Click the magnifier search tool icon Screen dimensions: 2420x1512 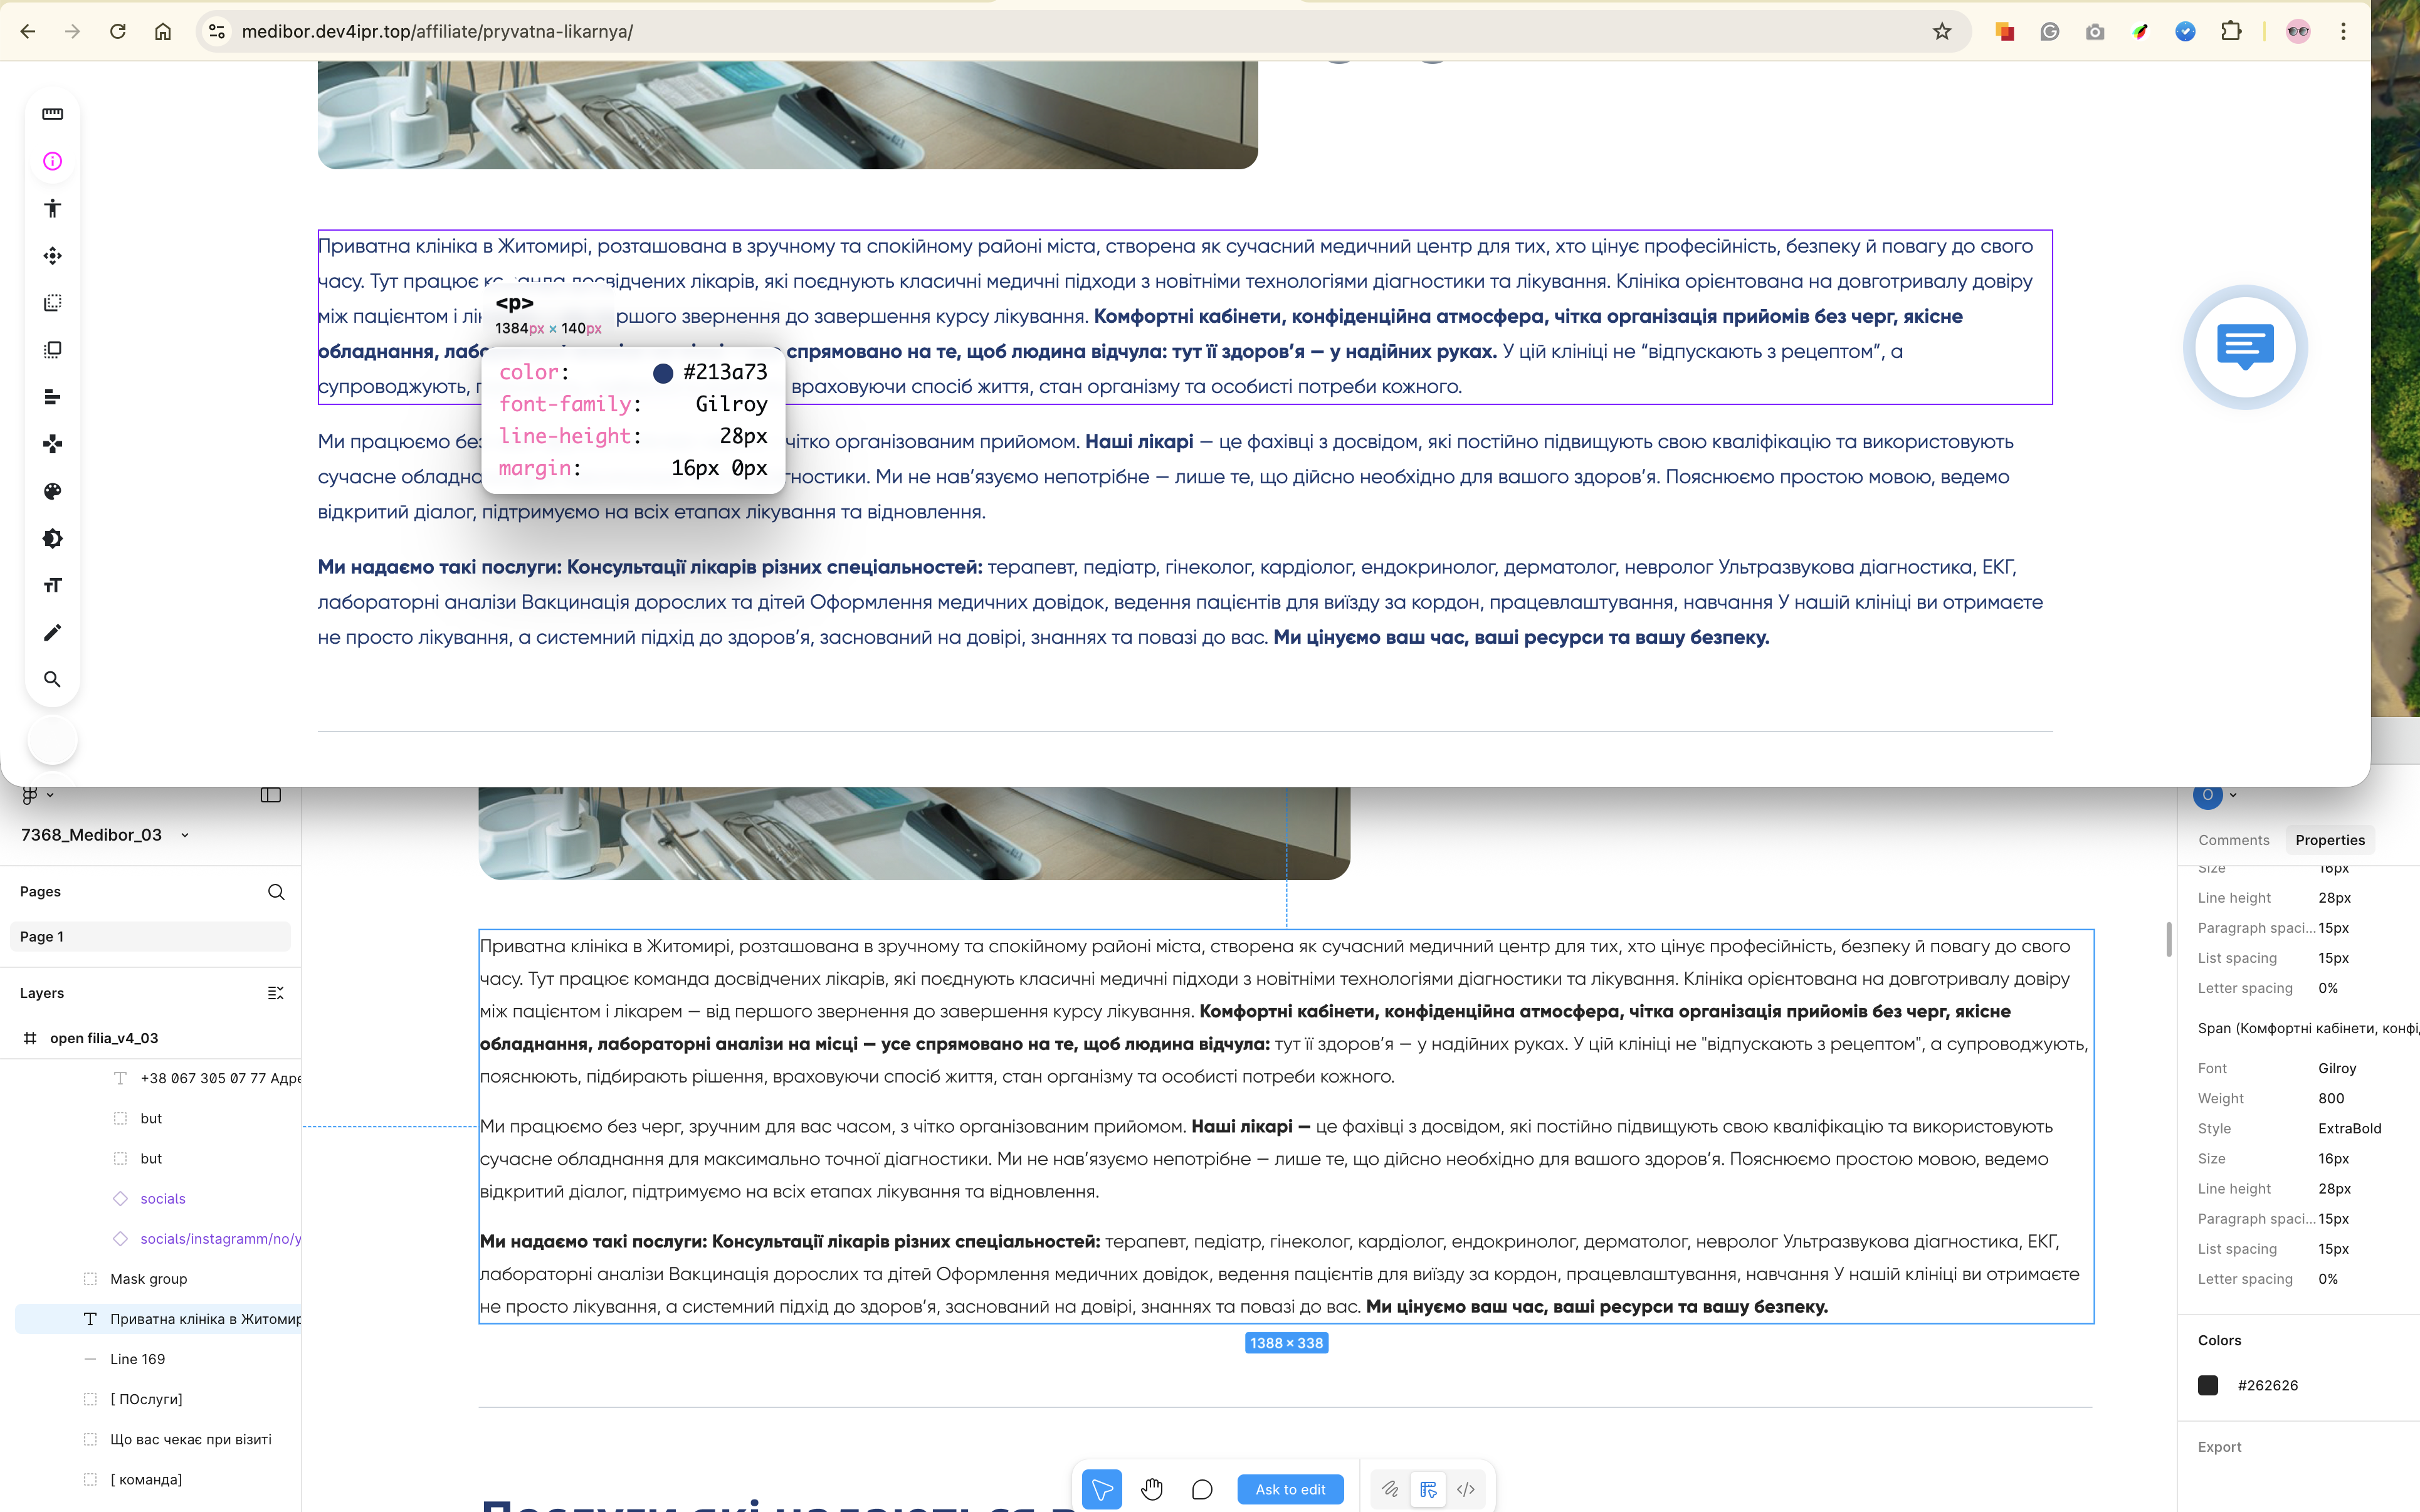[x=52, y=679]
